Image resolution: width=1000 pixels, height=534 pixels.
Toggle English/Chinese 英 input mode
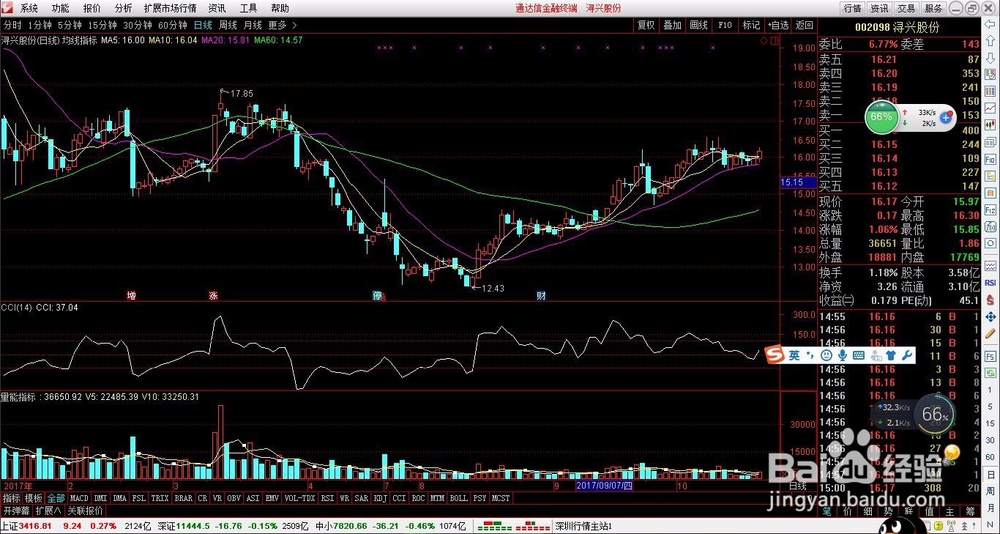pyautogui.click(x=794, y=355)
